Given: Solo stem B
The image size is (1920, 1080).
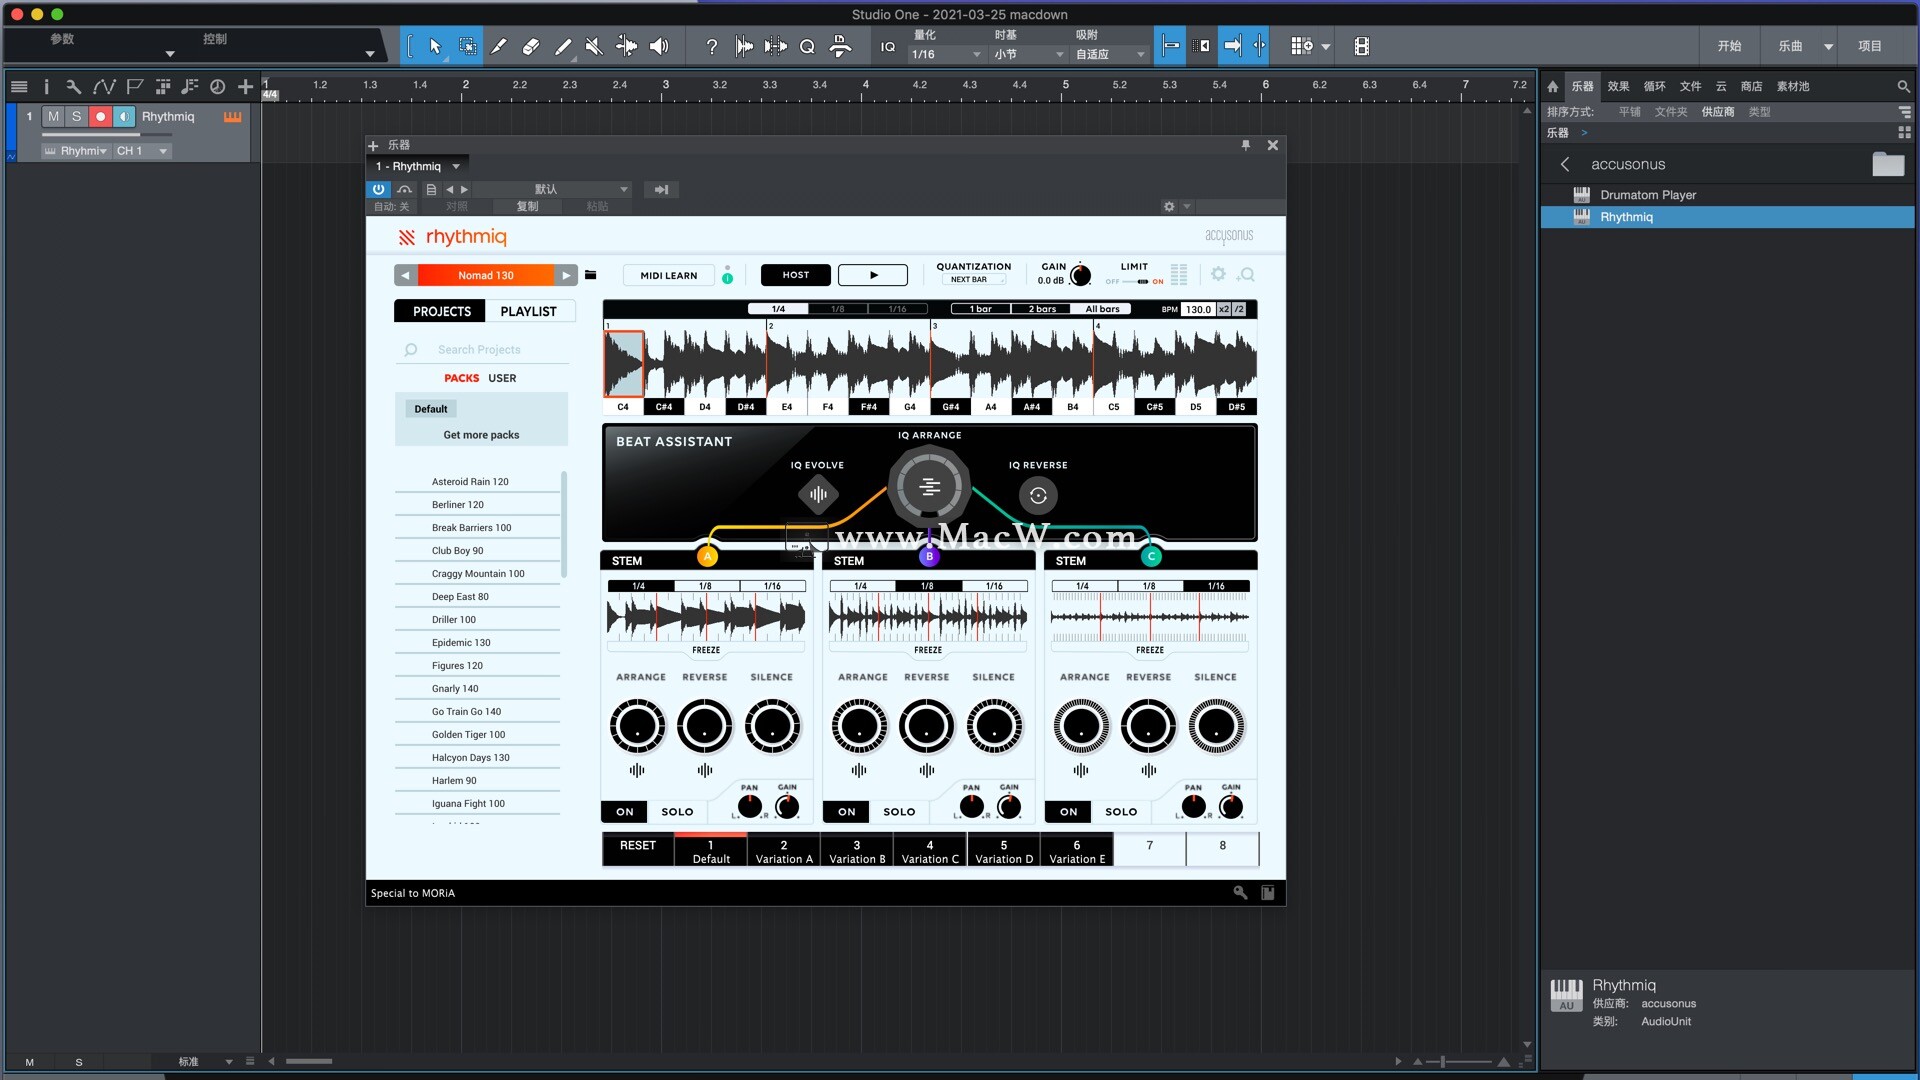Looking at the screenshot, I should [x=899, y=812].
